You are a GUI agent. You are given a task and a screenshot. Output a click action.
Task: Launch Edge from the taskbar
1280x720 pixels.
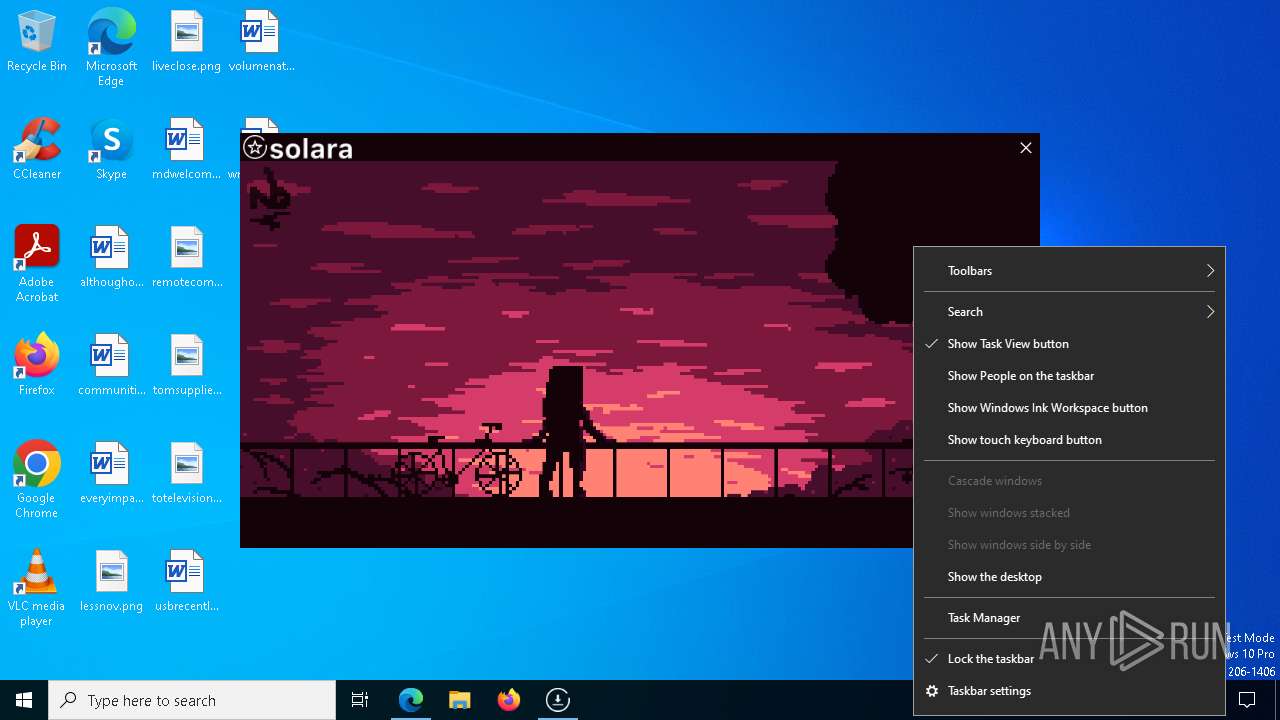coord(411,700)
